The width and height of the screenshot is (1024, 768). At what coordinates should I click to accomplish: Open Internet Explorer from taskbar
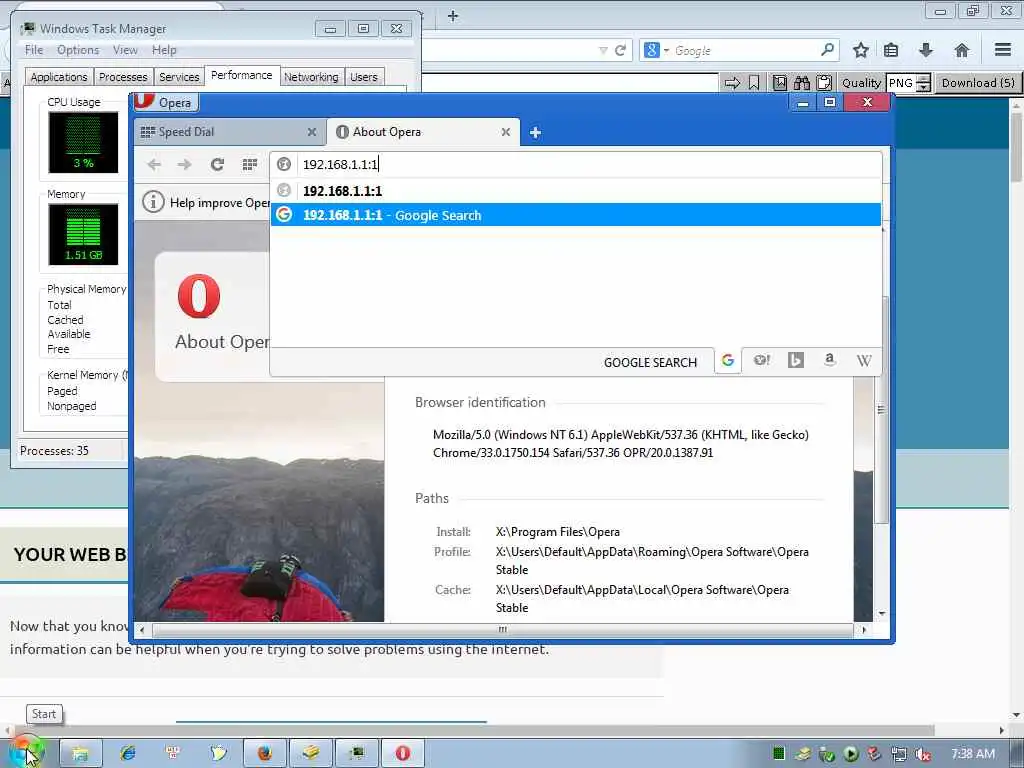coord(127,753)
